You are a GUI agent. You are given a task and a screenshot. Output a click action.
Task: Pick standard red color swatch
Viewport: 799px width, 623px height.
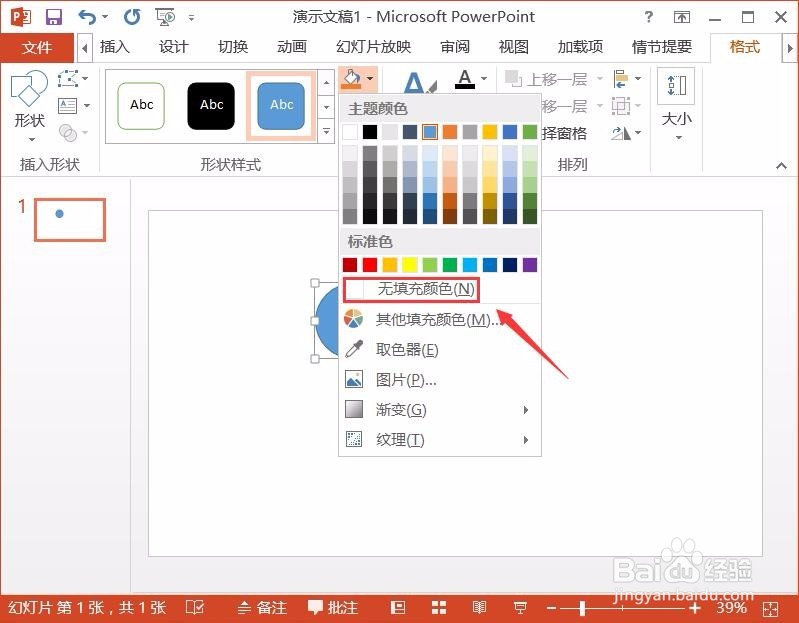[370, 265]
